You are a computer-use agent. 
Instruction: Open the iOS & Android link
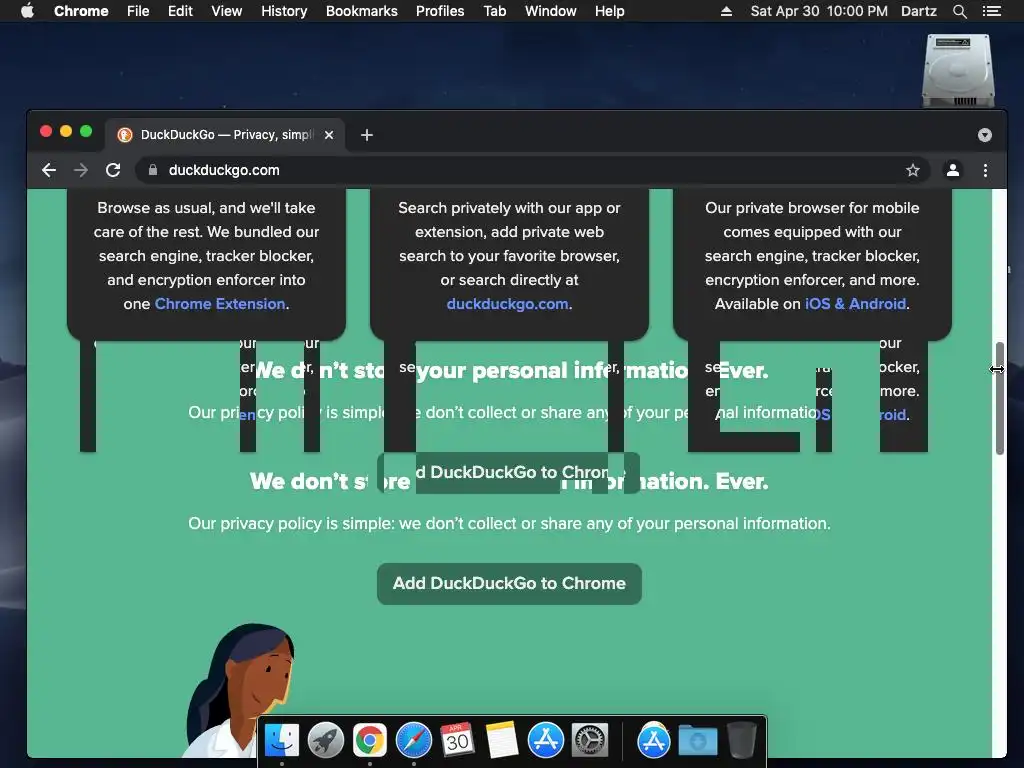point(856,304)
